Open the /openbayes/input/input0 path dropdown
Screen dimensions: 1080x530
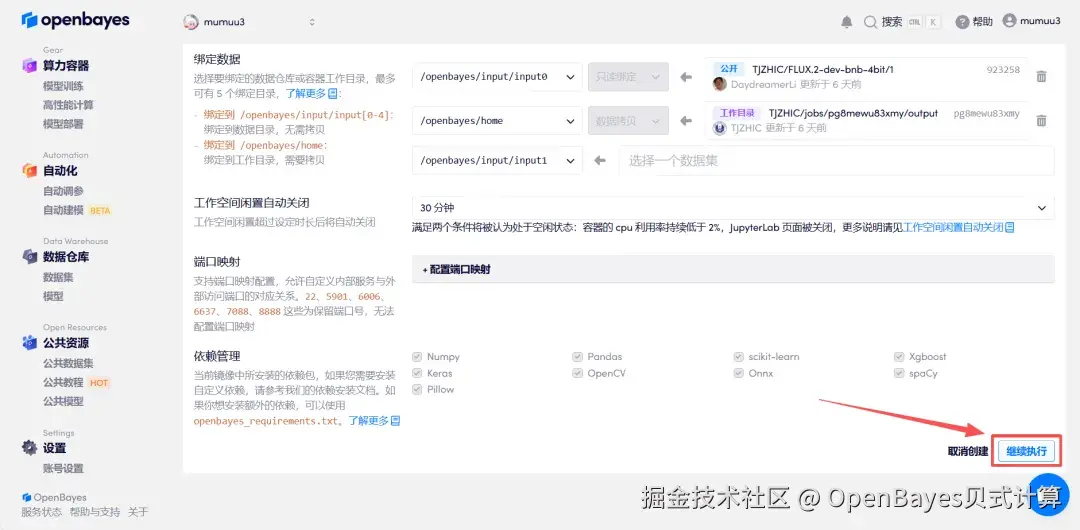point(497,77)
